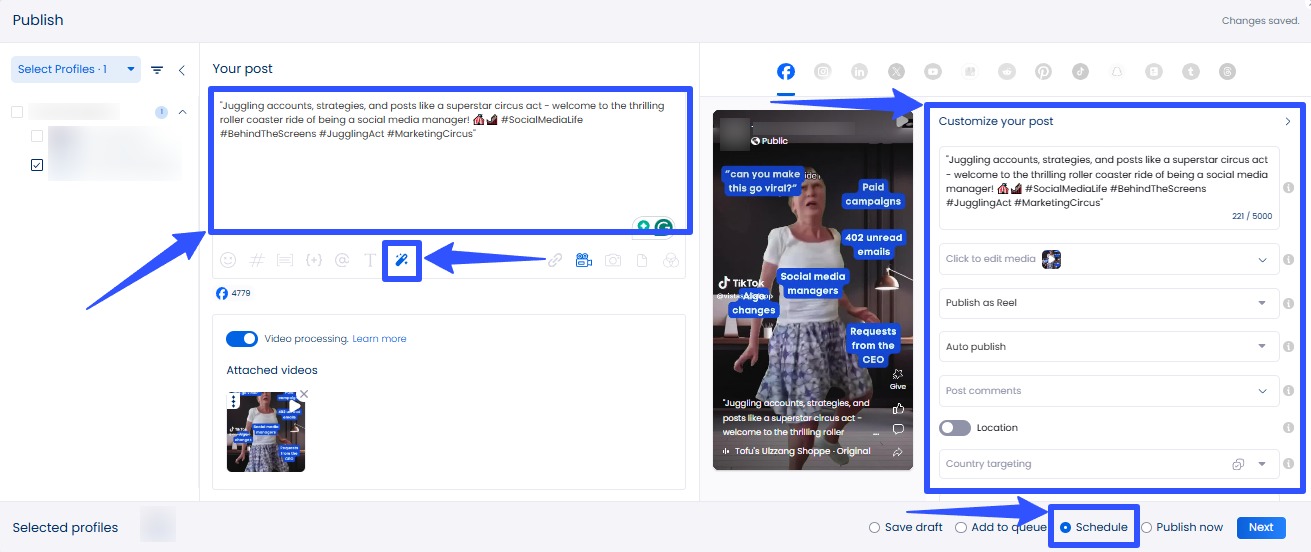The width and height of the screenshot is (1311, 552).
Task: Remove the attached video thumbnail
Action: tap(304, 395)
